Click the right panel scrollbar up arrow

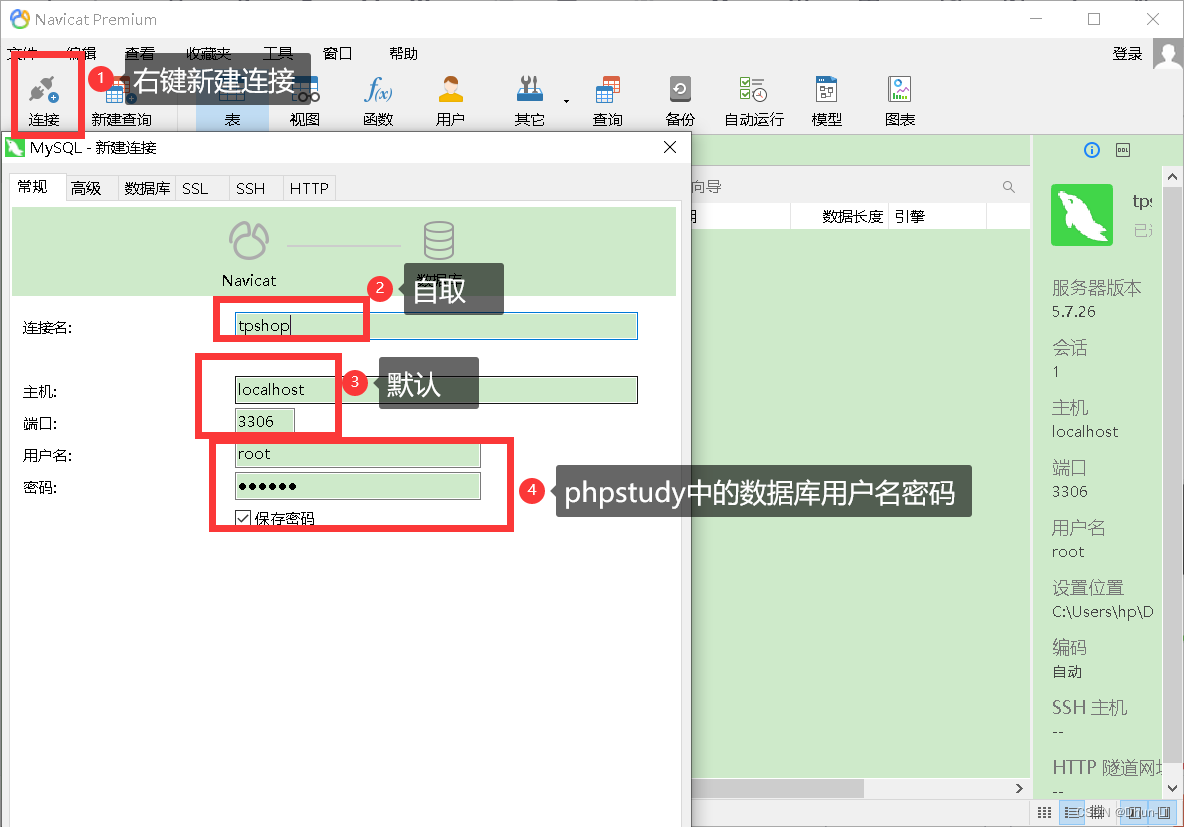1172,177
